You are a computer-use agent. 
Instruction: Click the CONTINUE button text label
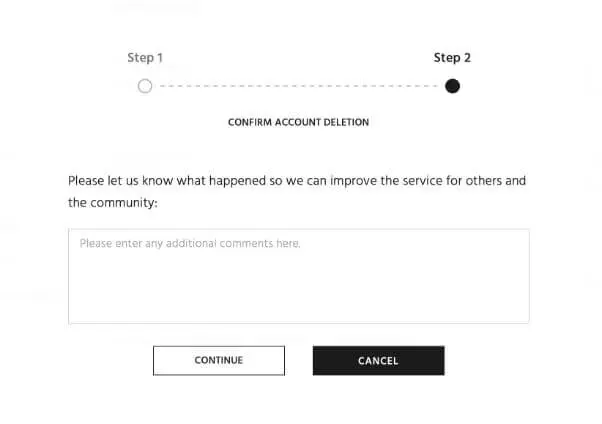[219, 360]
